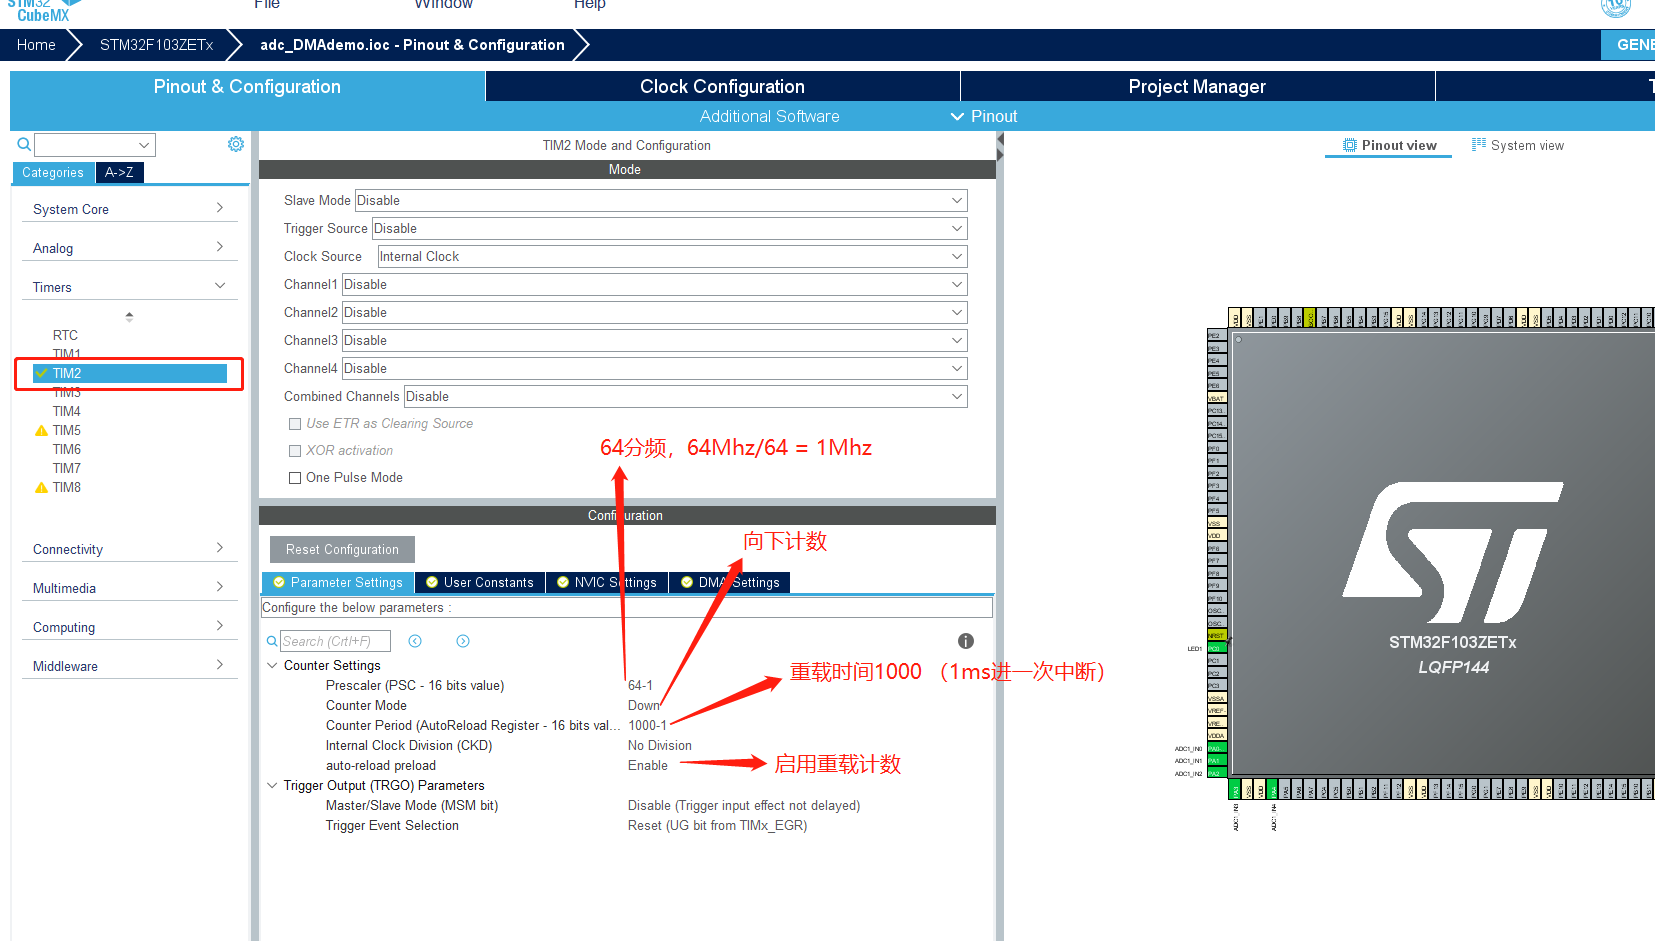Click the System view grid icon

[1478, 145]
